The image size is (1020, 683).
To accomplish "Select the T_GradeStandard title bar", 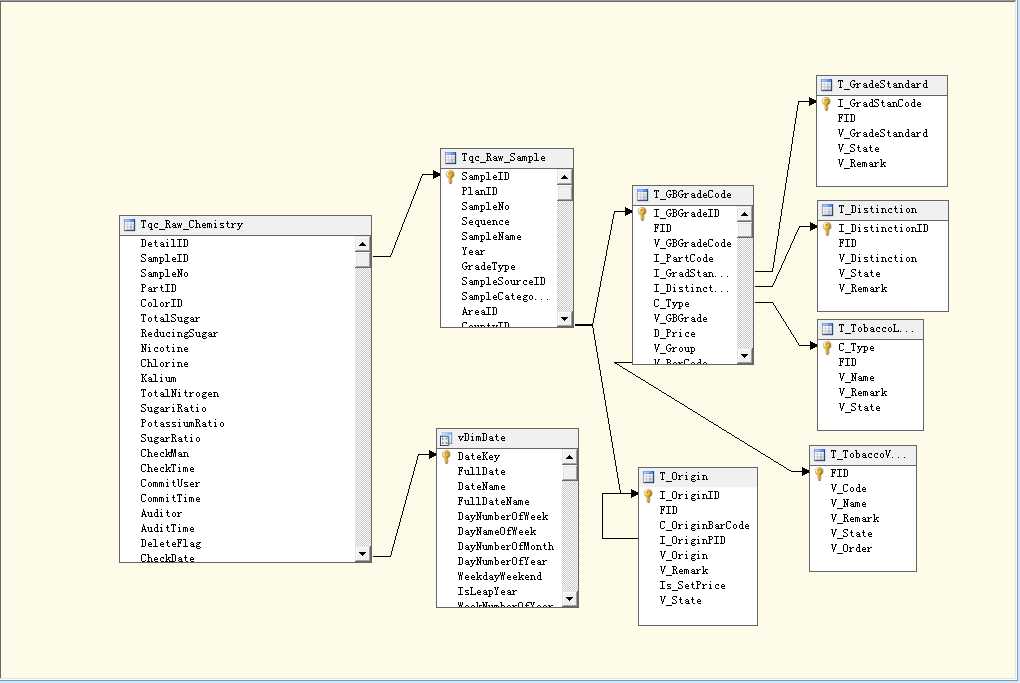I will 882,85.
